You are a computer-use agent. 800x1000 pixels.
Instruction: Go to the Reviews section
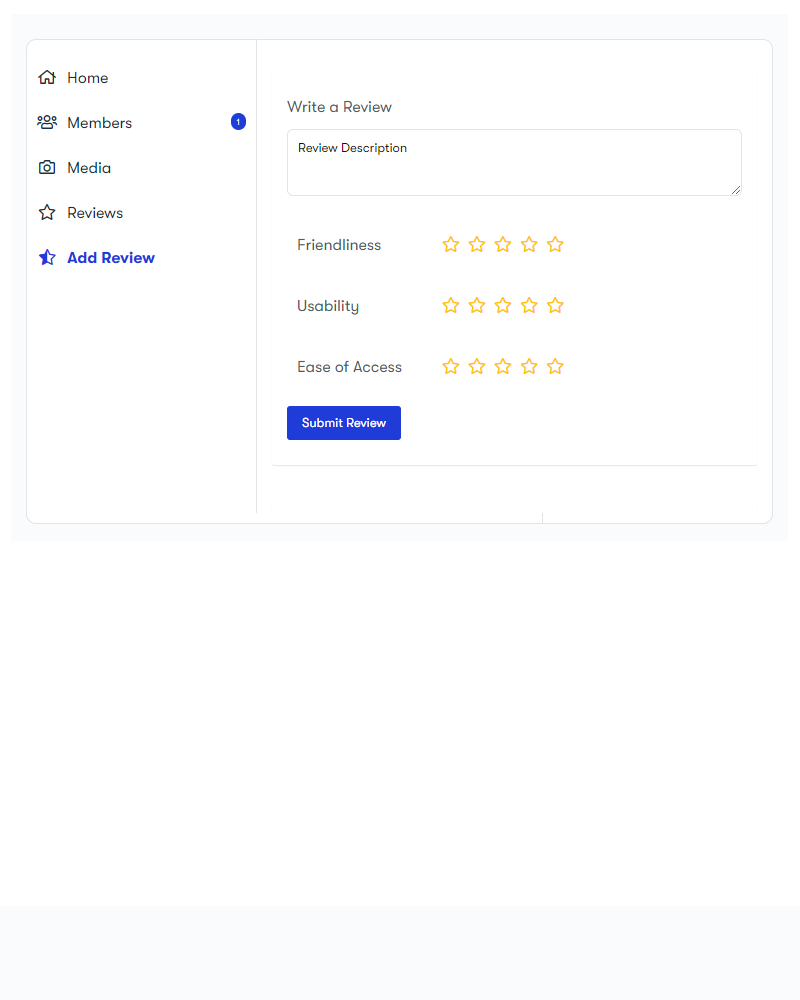[95, 213]
